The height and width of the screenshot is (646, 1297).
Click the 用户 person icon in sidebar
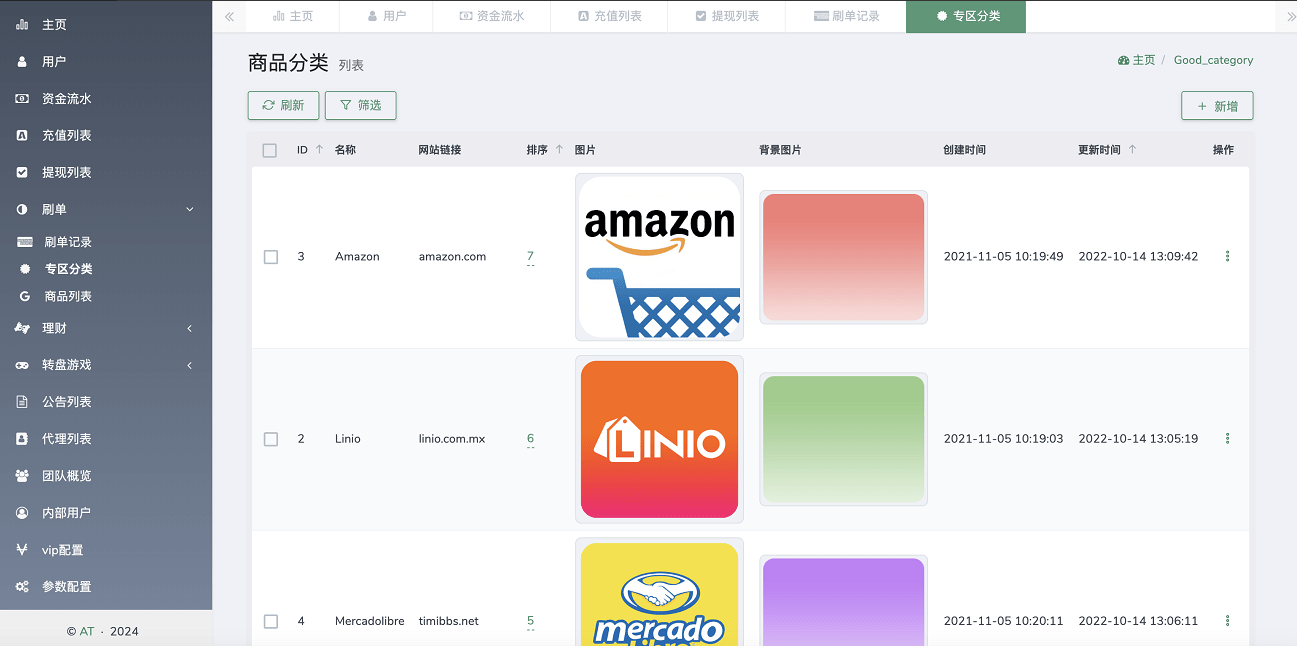coord(22,62)
